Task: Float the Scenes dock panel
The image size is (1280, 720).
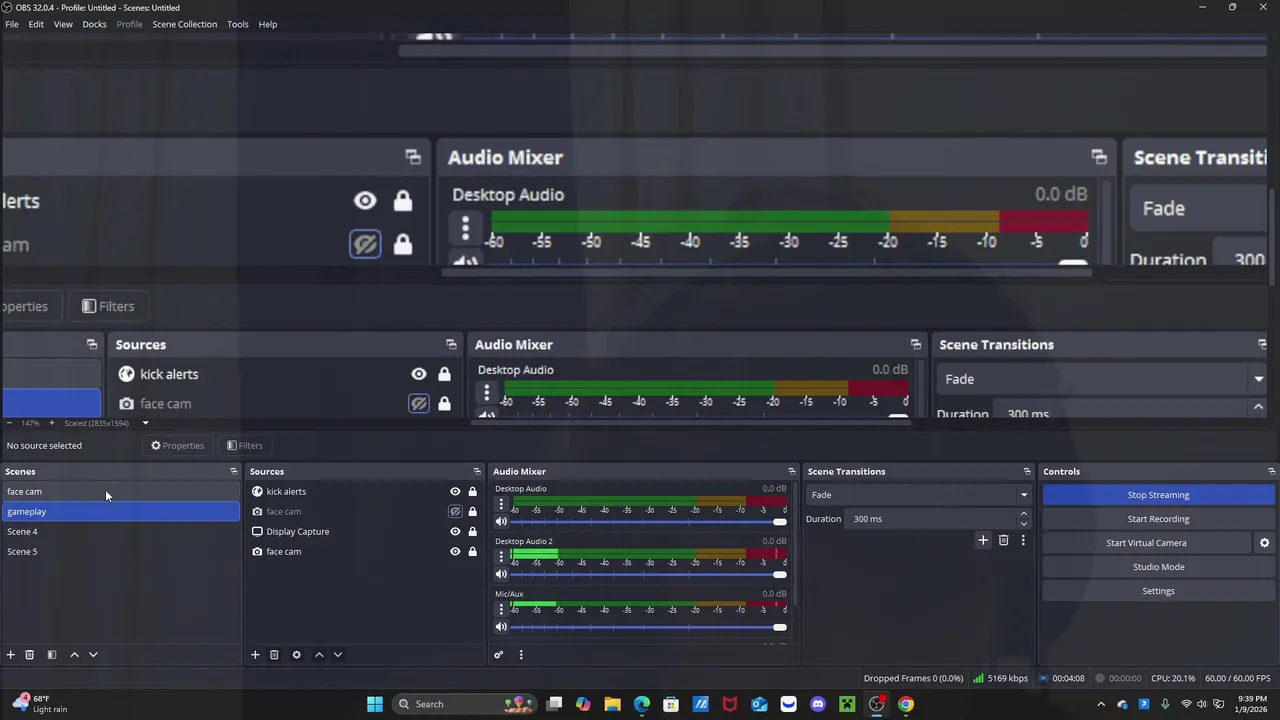Action: pyautogui.click(x=234, y=472)
